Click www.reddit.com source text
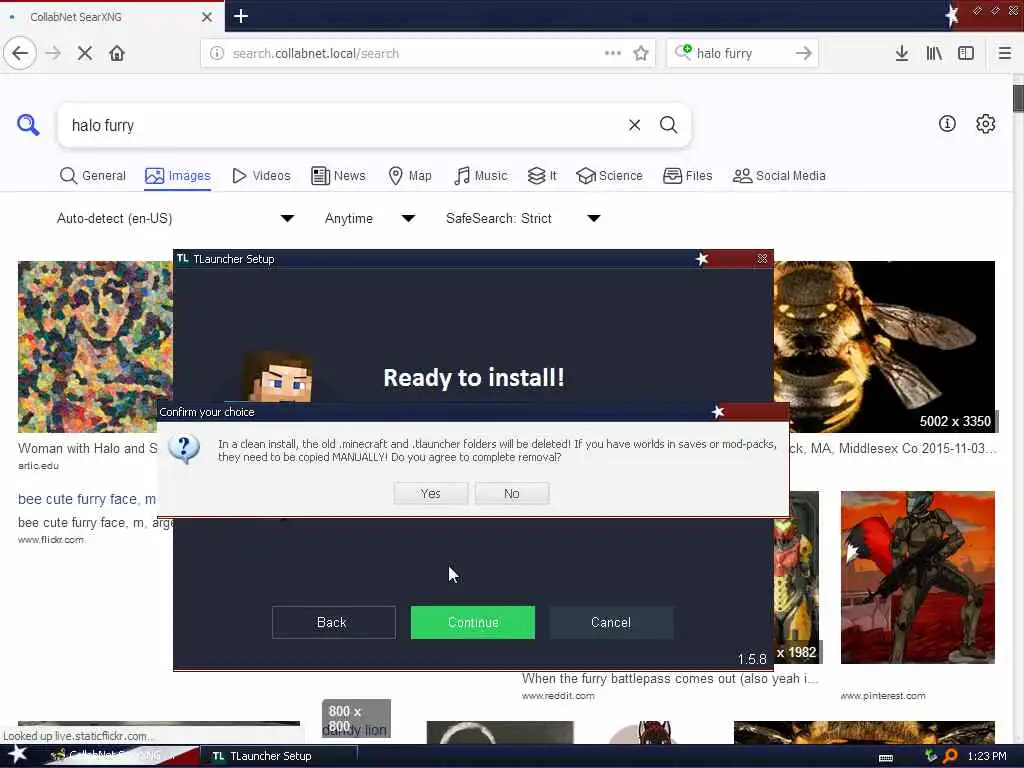Viewport: 1024px width, 768px height. point(558,696)
